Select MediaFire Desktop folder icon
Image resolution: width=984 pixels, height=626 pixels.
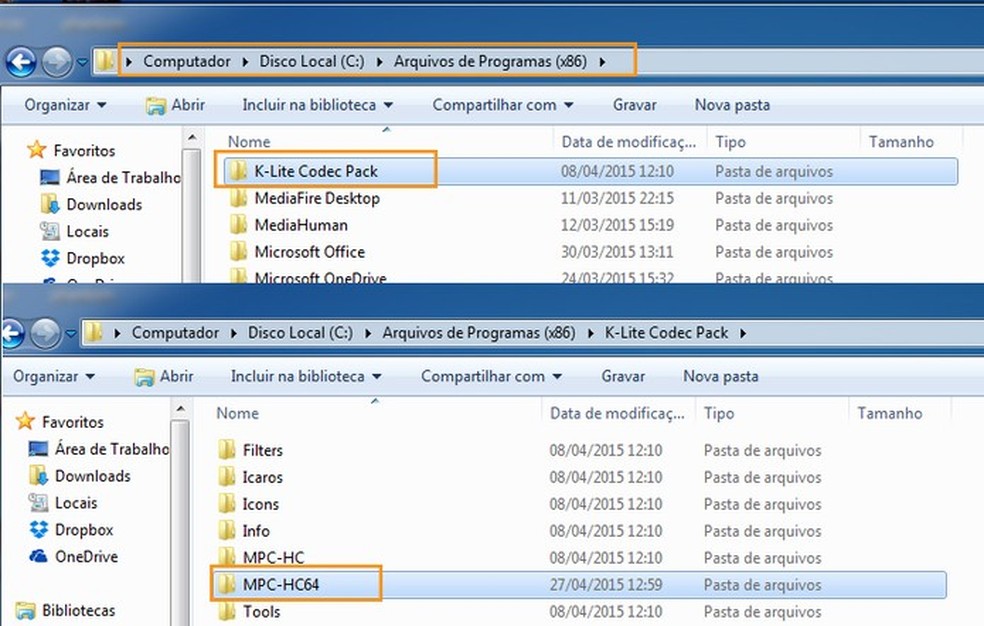click(x=238, y=198)
